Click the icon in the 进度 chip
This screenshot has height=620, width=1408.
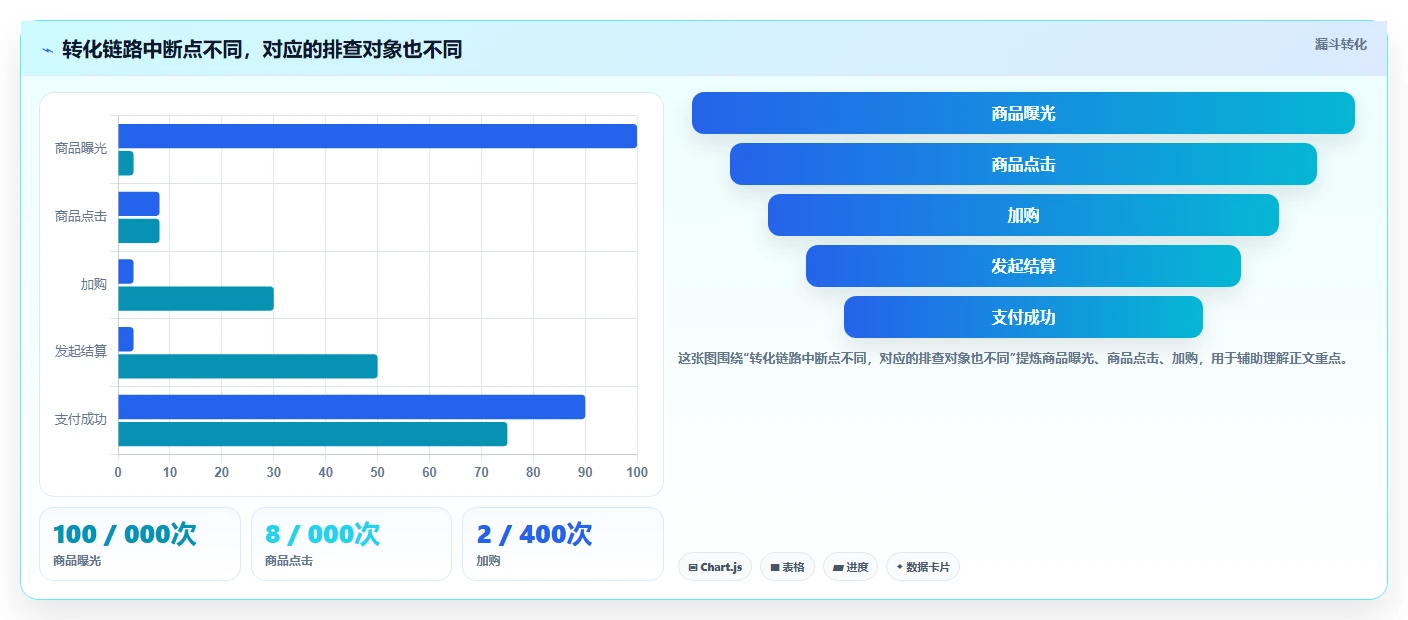click(x=838, y=567)
